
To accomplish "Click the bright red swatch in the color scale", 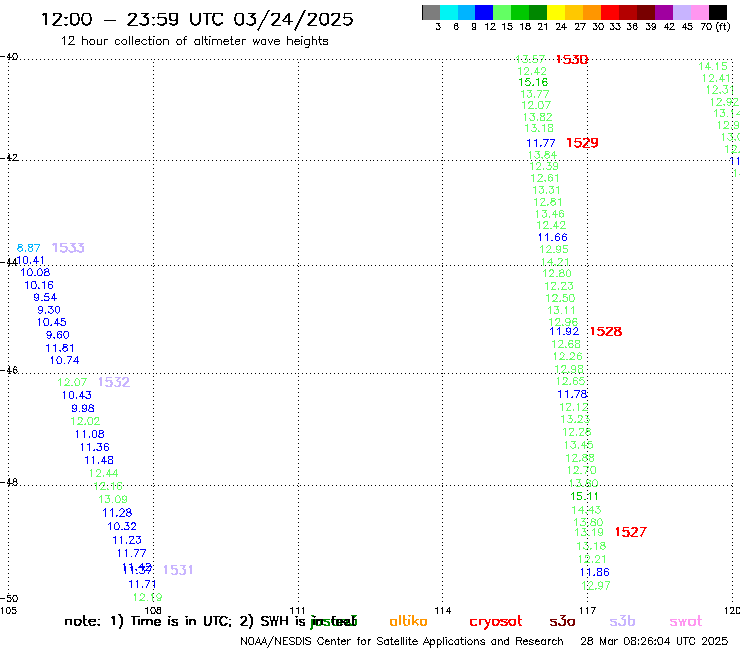I will (610, 12).
